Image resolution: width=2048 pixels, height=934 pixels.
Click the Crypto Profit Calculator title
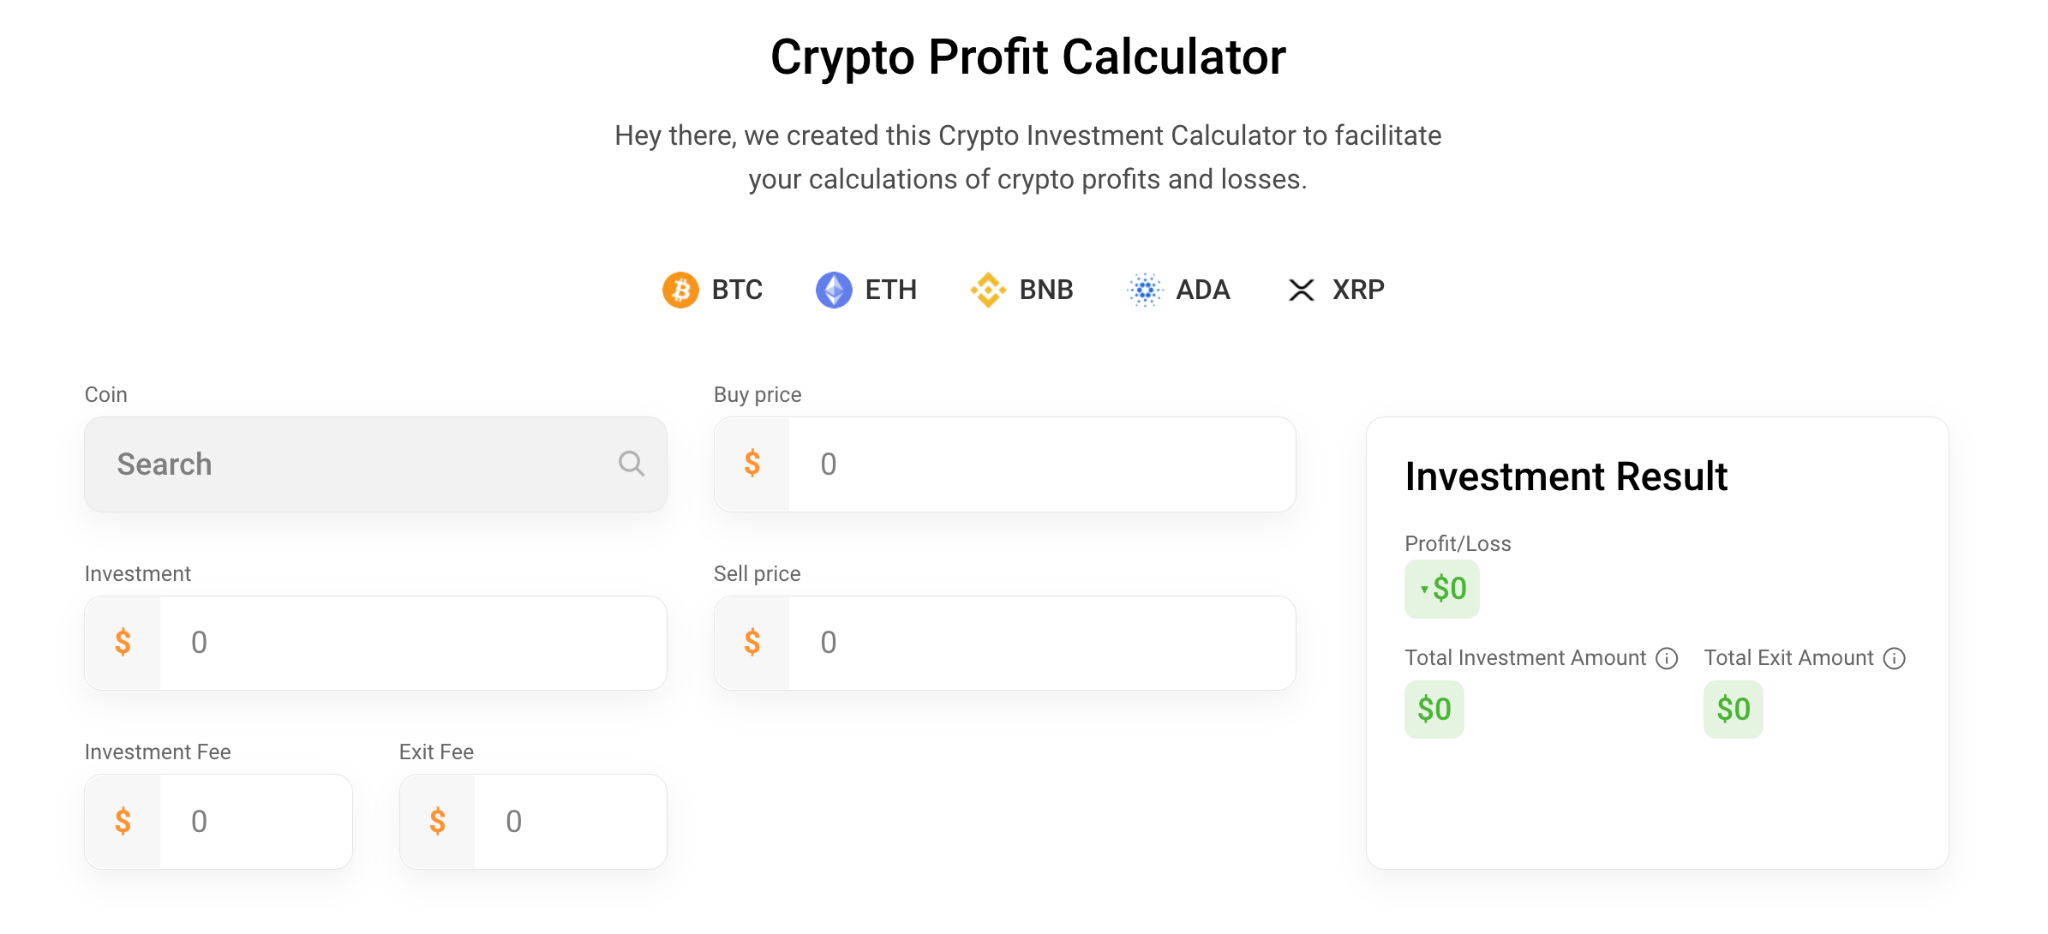pyautogui.click(x=1028, y=57)
